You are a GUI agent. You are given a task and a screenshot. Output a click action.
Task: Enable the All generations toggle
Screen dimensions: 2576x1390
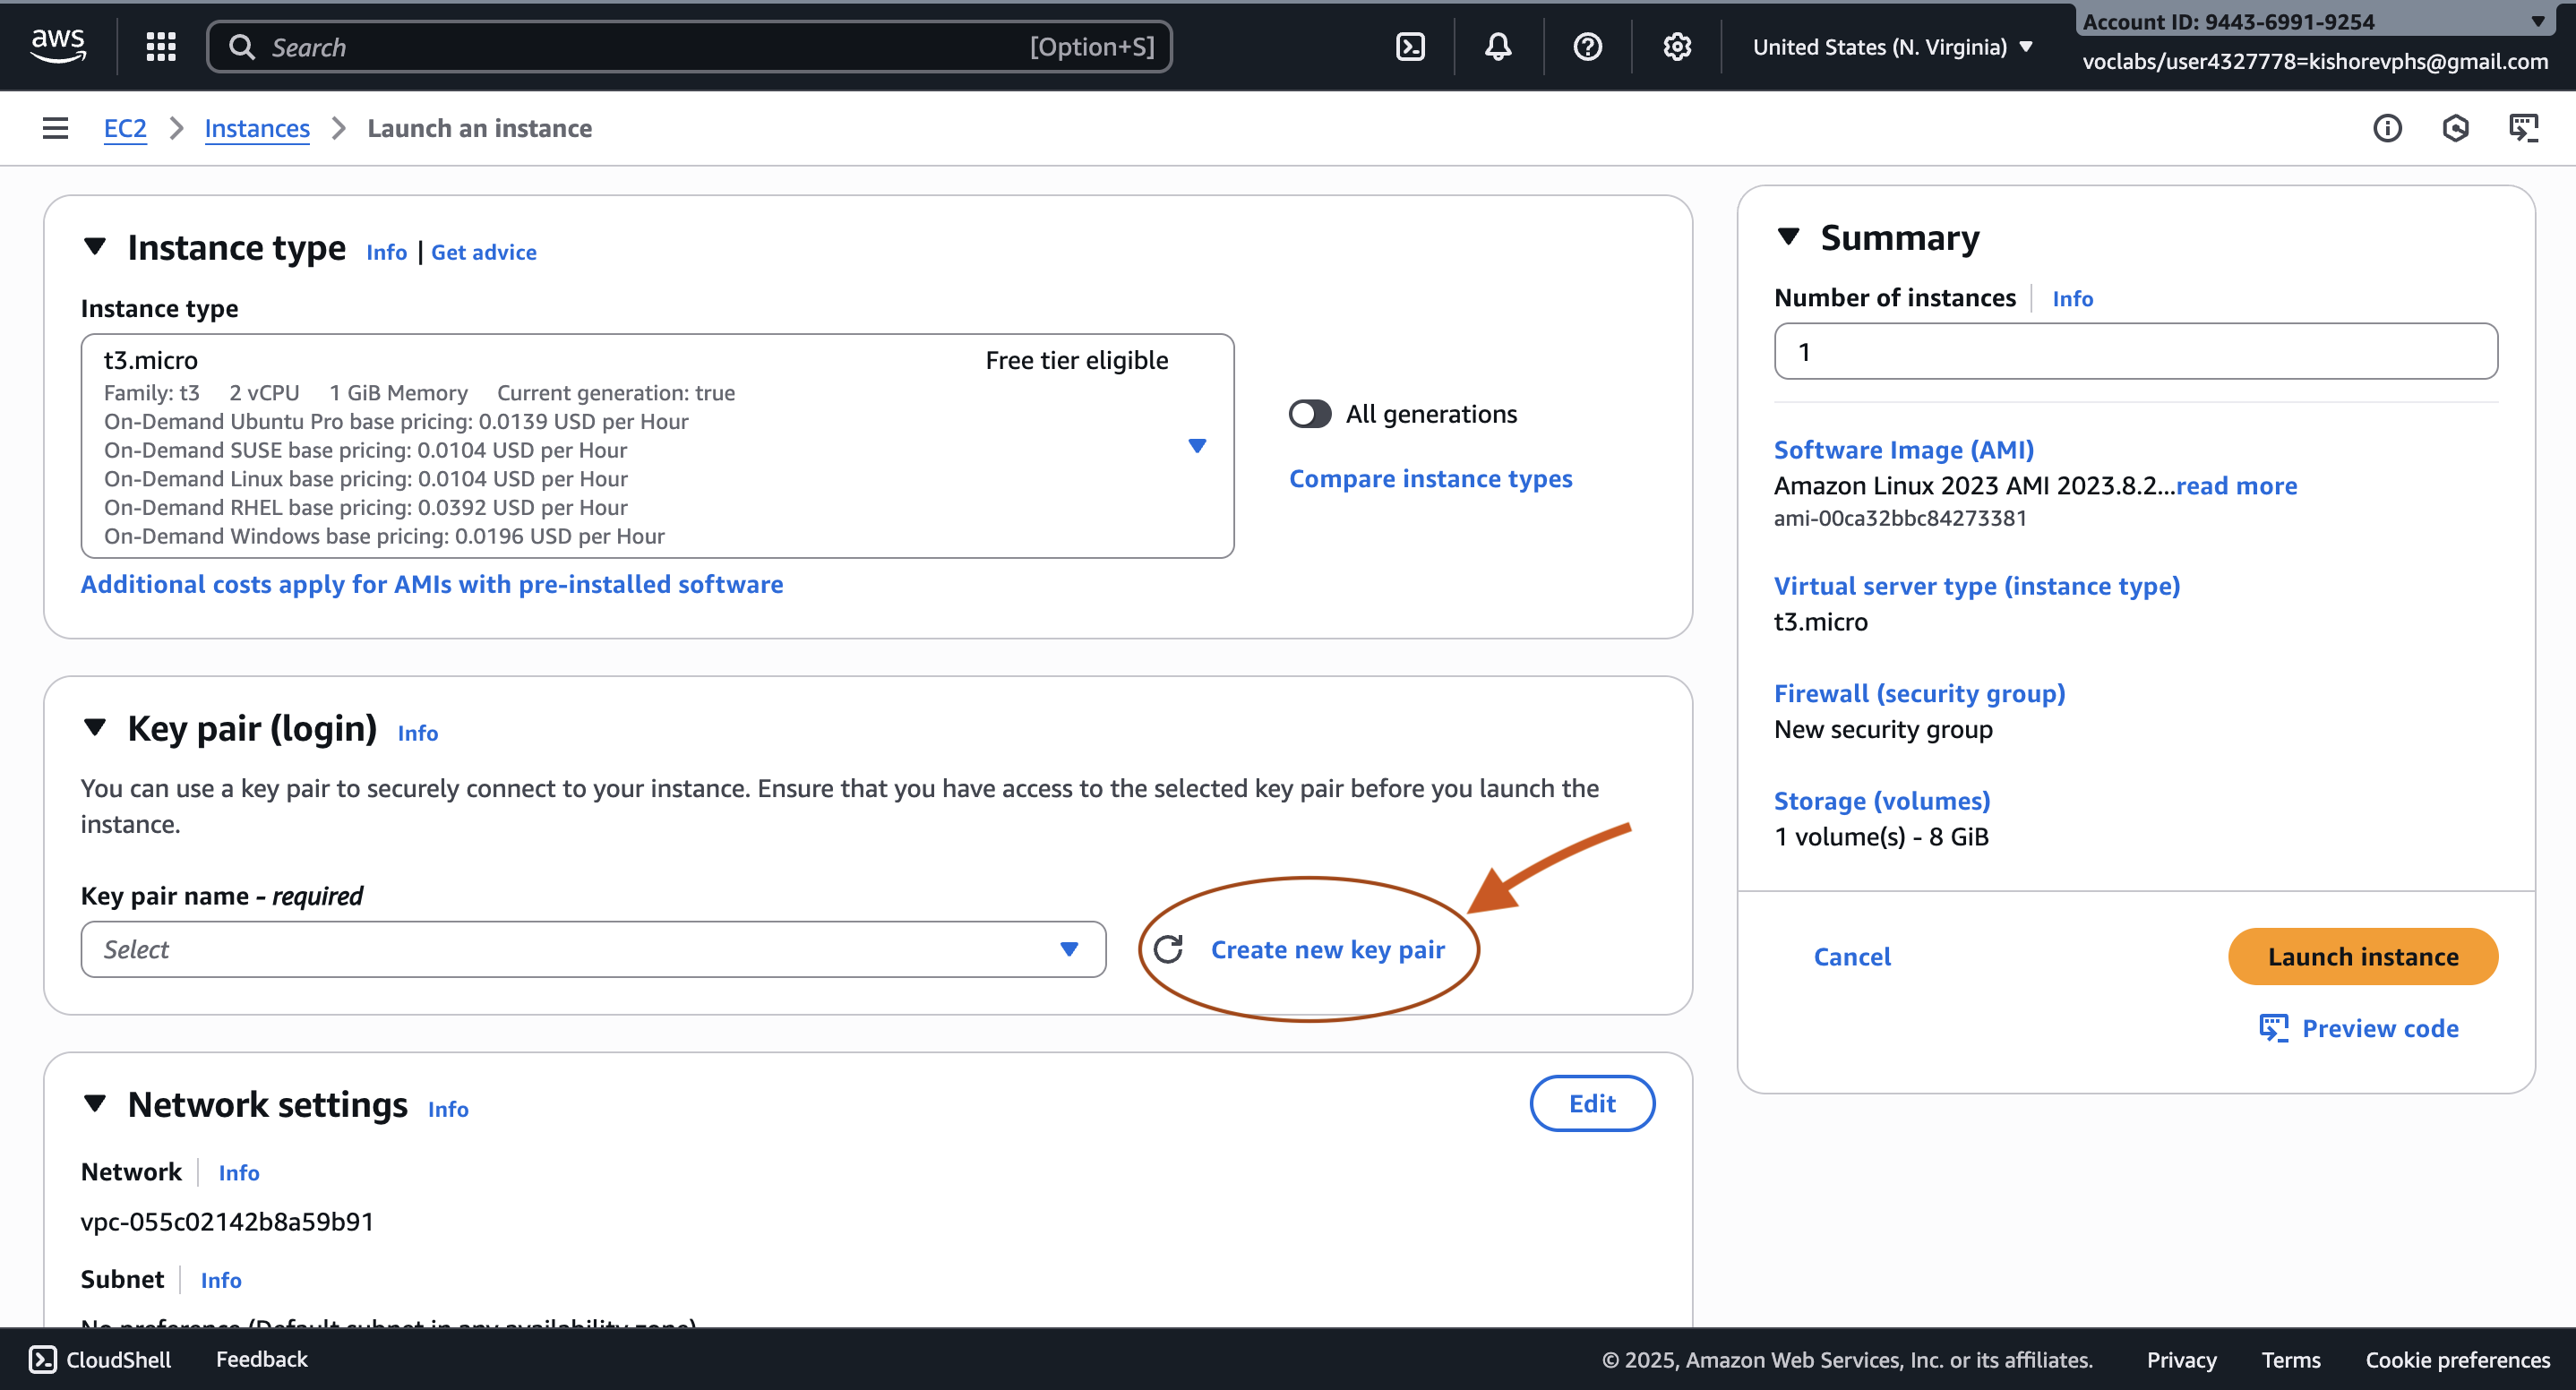[1309, 413]
